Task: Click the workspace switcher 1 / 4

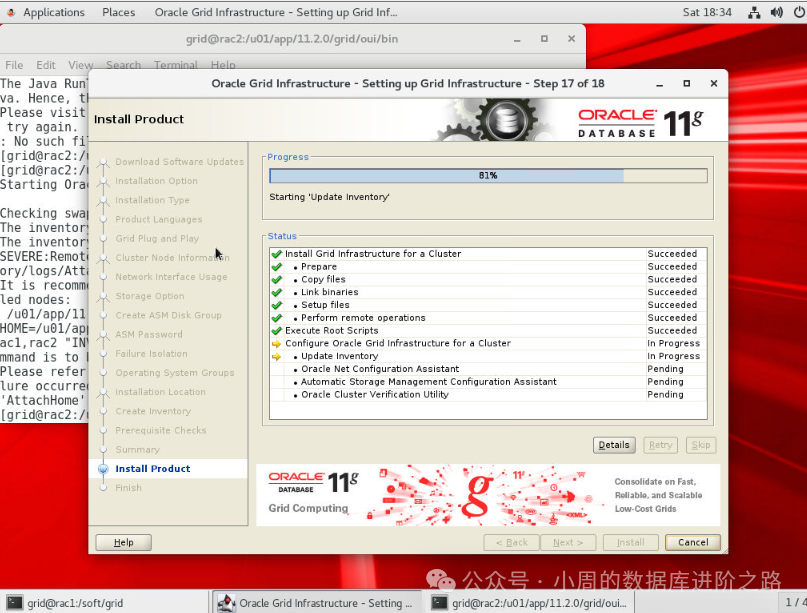Action: pyautogui.click(x=792, y=602)
